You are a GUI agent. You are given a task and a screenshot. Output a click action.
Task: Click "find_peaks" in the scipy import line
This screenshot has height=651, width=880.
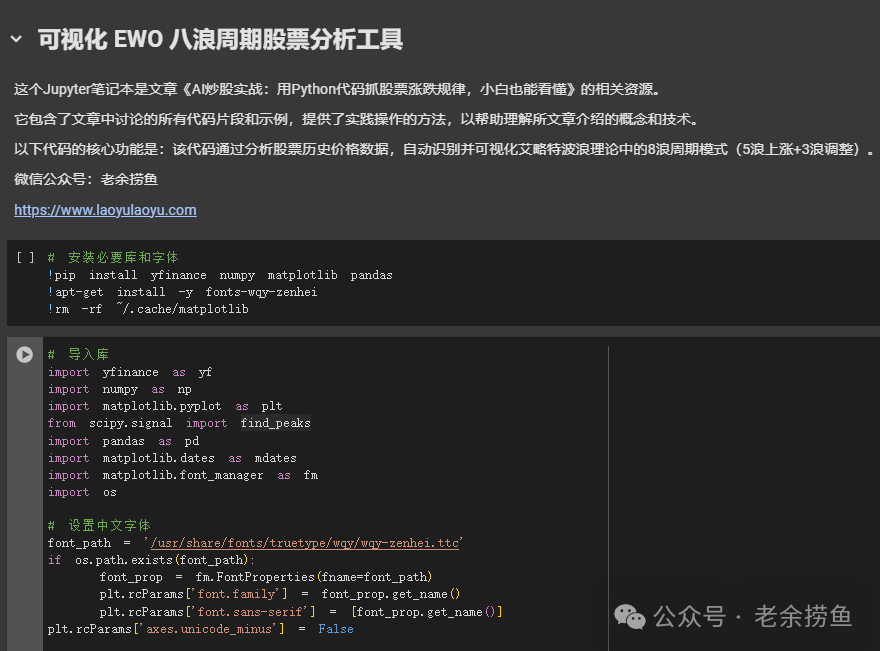276,423
